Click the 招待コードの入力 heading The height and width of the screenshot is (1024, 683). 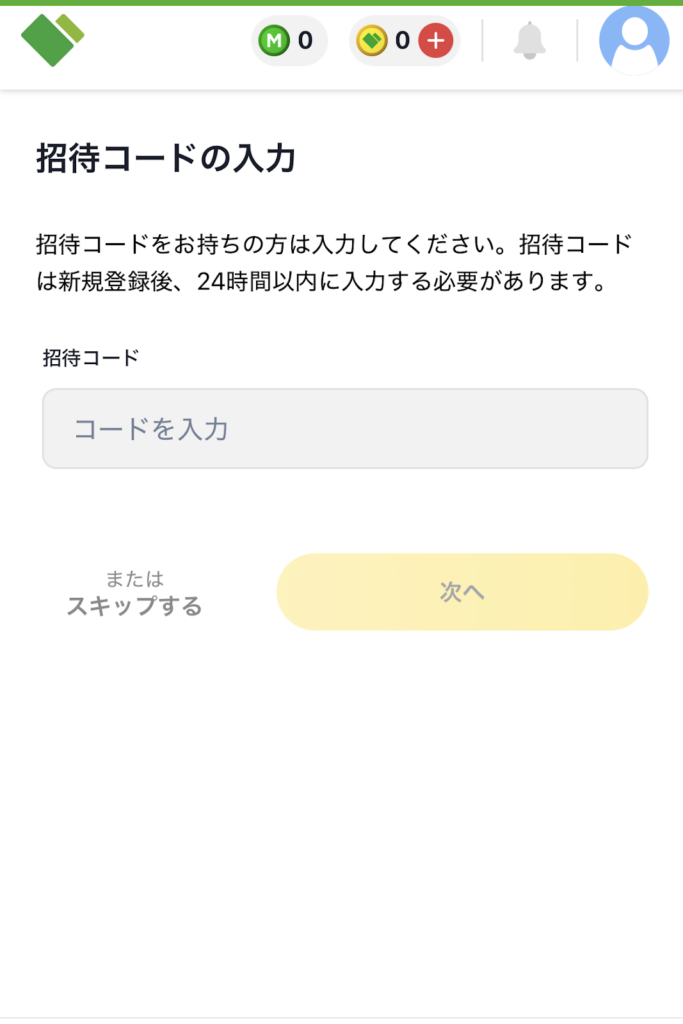(x=166, y=158)
